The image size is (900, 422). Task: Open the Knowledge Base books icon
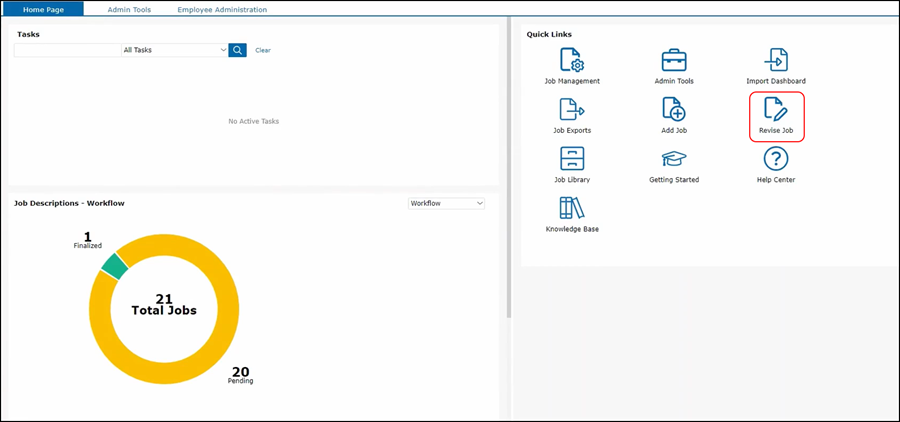click(x=572, y=208)
